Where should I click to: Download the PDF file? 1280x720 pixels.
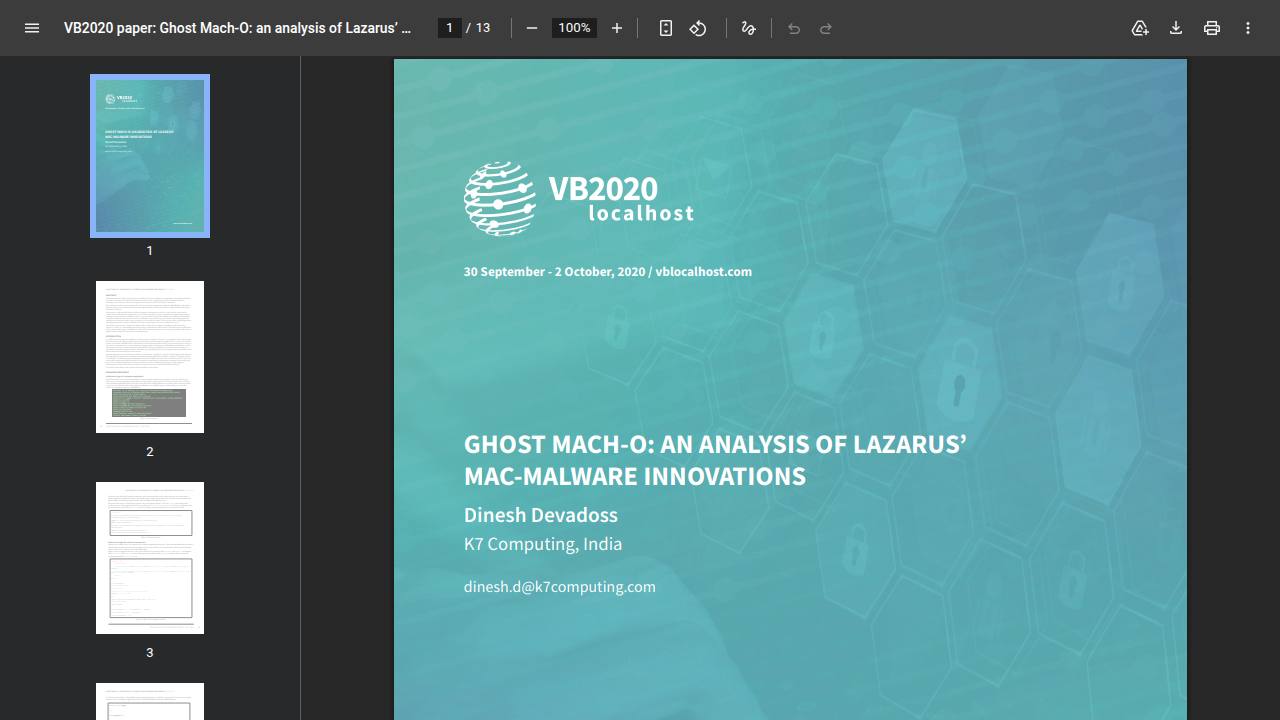(1176, 28)
